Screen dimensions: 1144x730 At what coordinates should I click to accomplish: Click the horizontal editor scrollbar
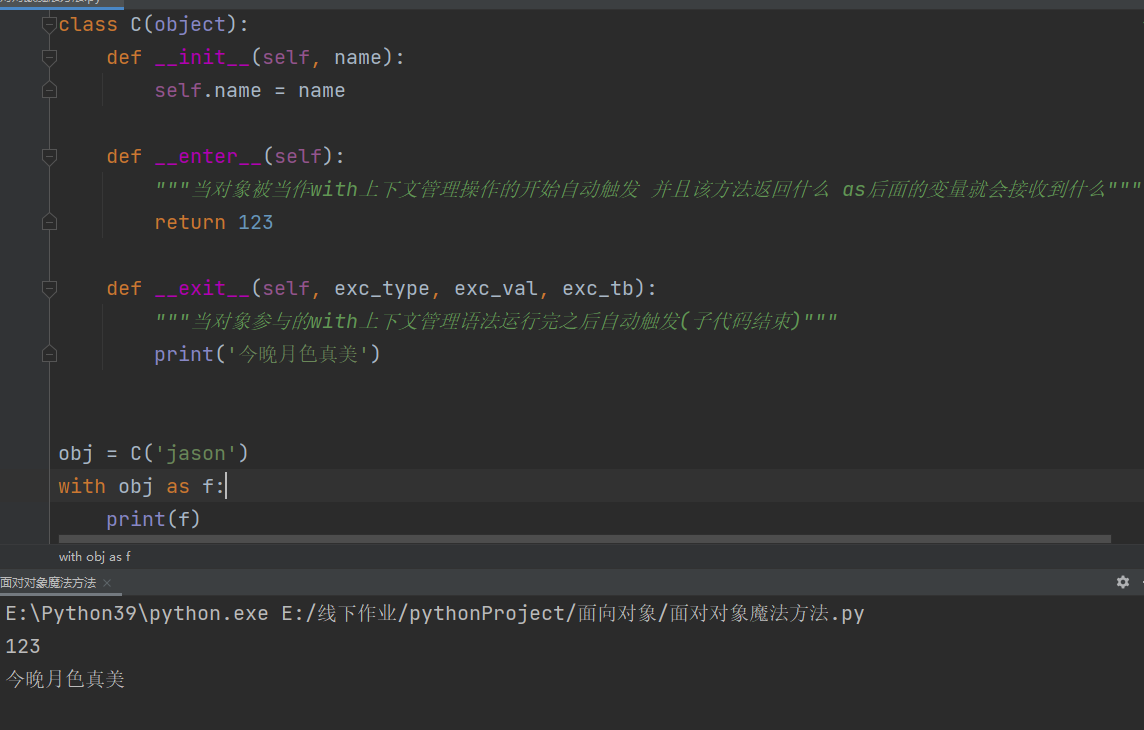pyautogui.click(x=584, y=539)
